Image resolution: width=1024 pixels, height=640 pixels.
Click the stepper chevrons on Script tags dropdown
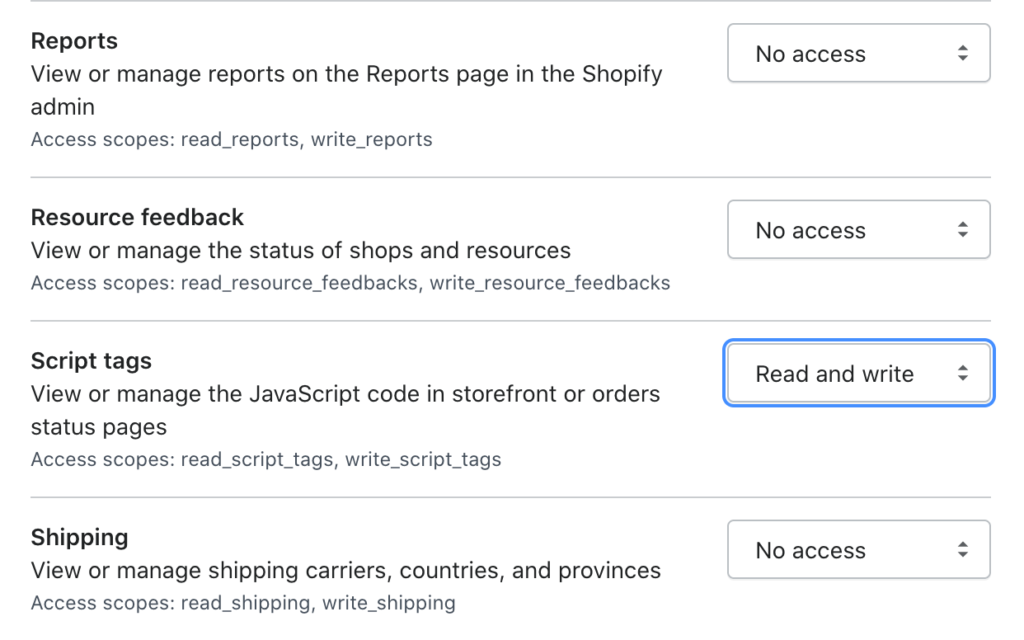[x=961, y=373]
